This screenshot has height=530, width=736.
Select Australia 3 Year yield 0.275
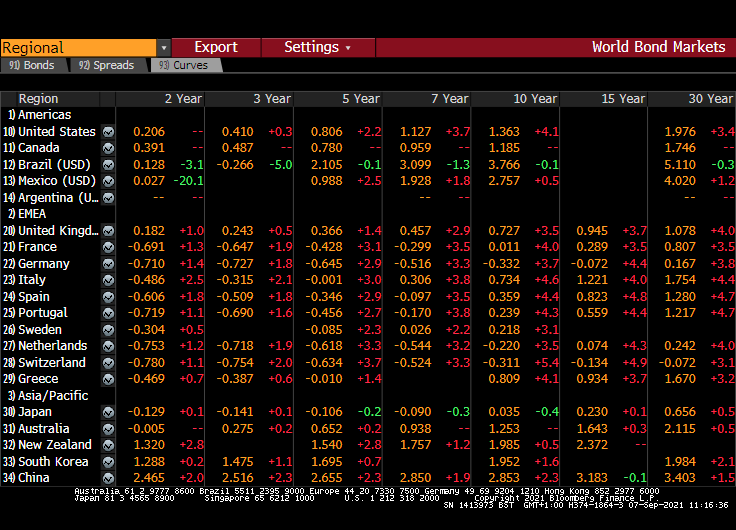pos(238,429)
